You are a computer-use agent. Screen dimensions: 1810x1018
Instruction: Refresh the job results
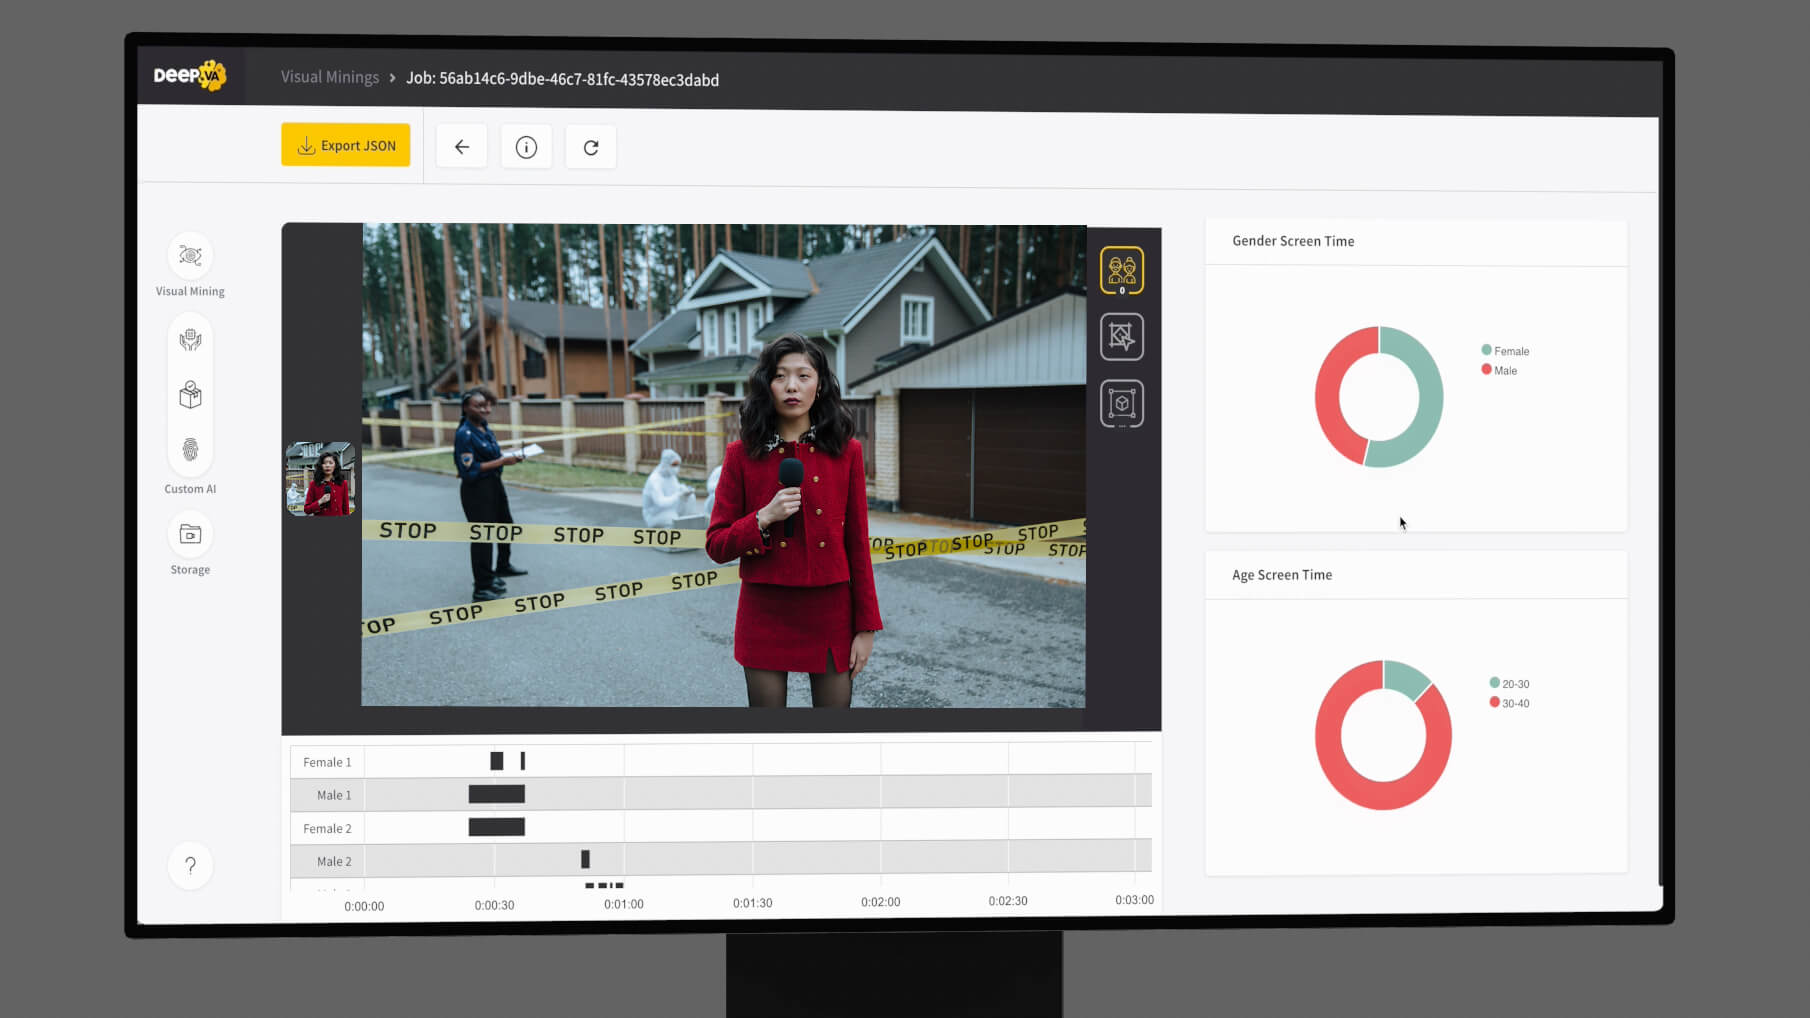(591, 148)
